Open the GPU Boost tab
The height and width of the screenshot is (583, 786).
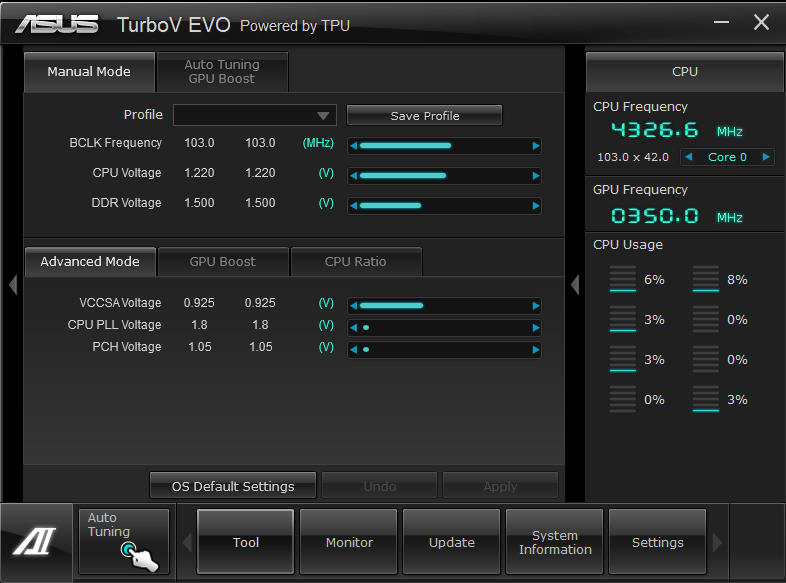[x=223, y=262]
